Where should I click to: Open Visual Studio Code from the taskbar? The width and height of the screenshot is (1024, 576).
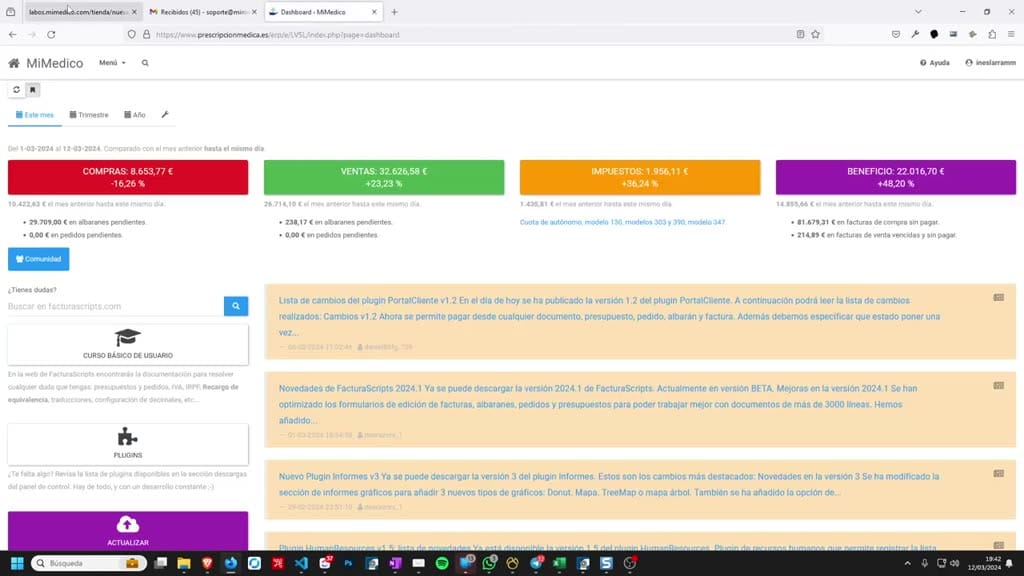(301, 563)
